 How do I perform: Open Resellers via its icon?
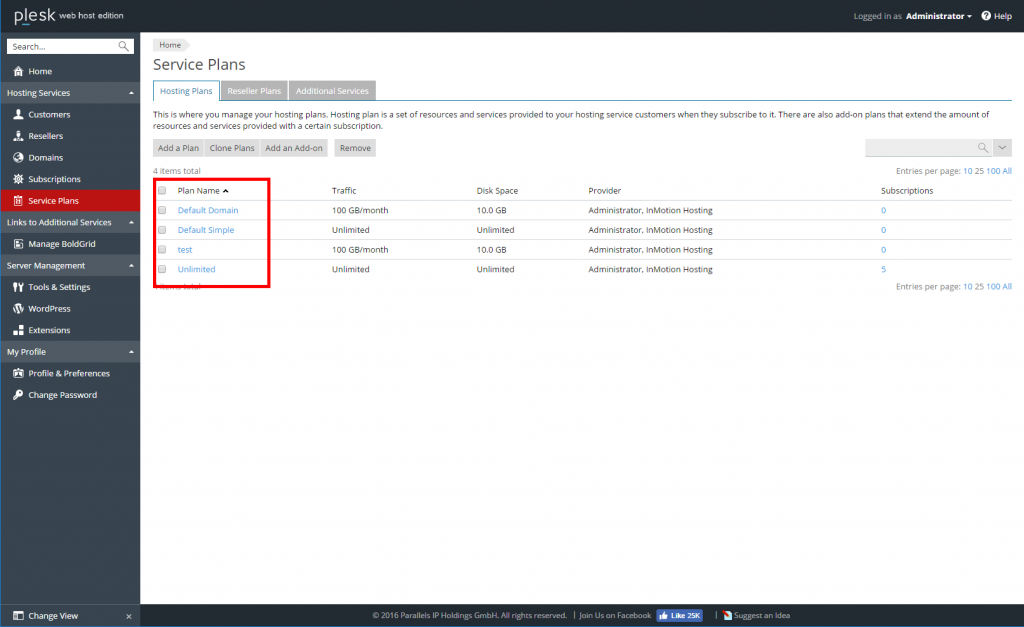(18, 136)
